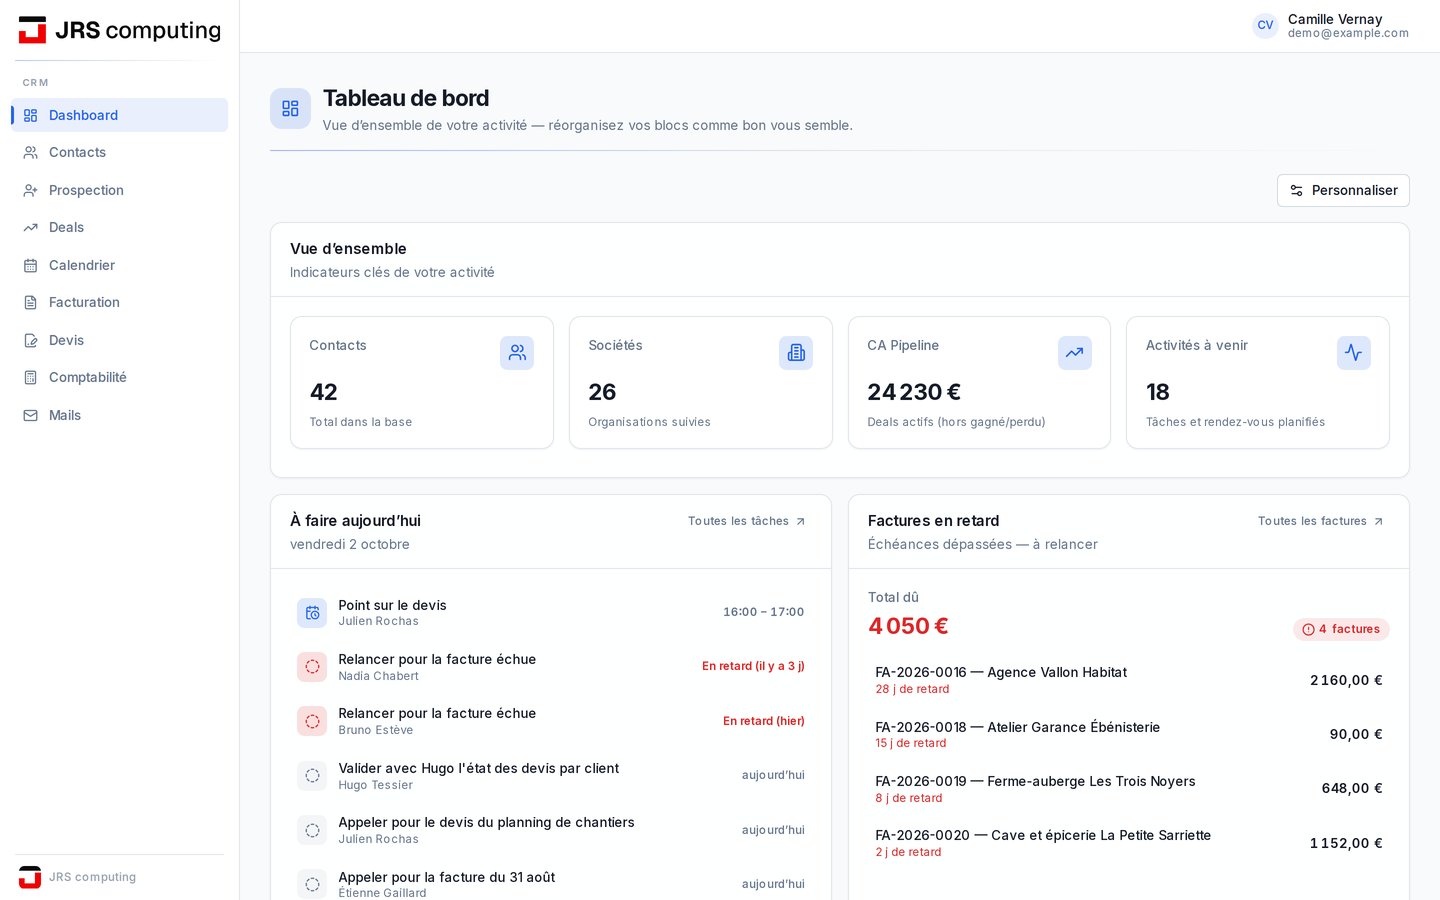Image resolution: width=1440 pixels, height=900 pixels.
Task: Open Calendrier in the sidebar
Action: 120,265
